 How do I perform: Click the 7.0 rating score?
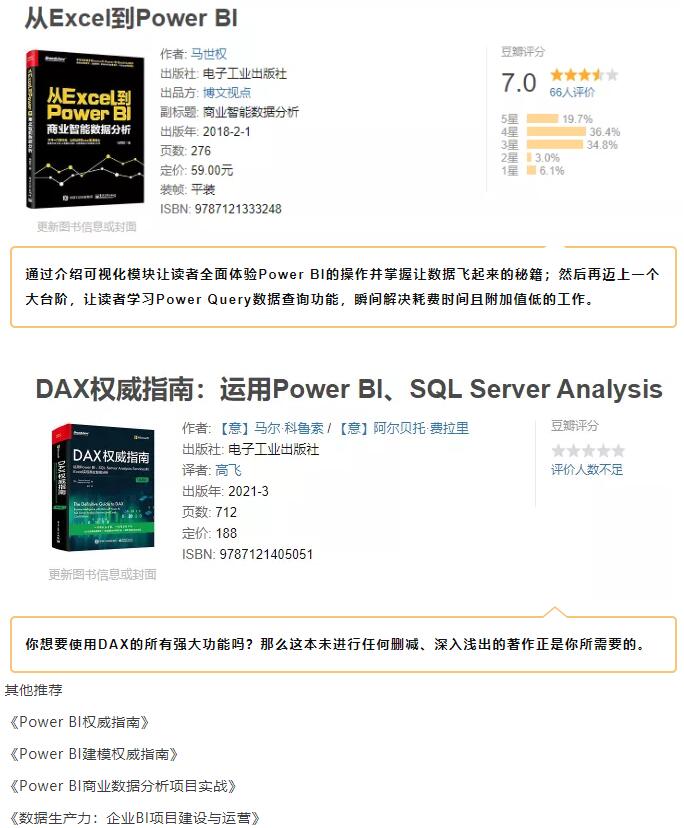(519, 83)
